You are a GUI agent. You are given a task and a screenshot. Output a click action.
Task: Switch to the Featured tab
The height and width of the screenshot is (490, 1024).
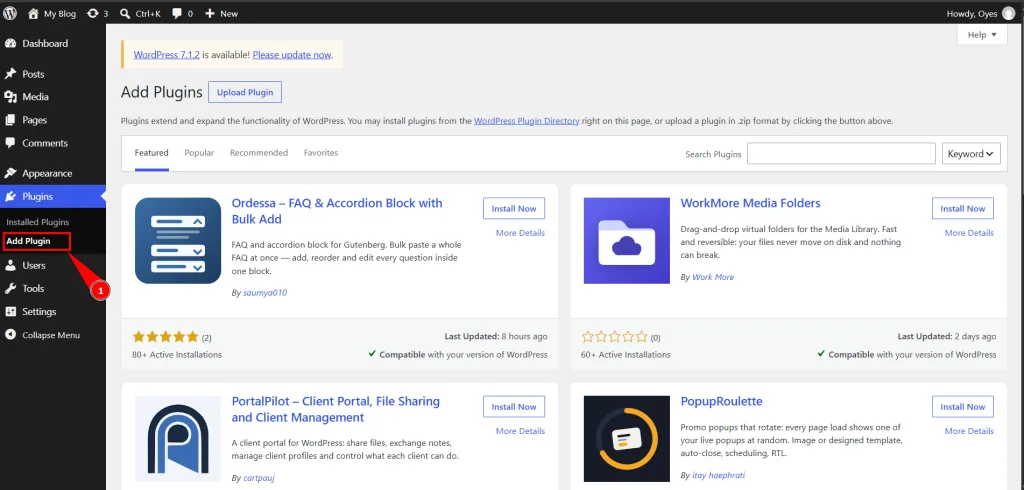pos(152,153)
